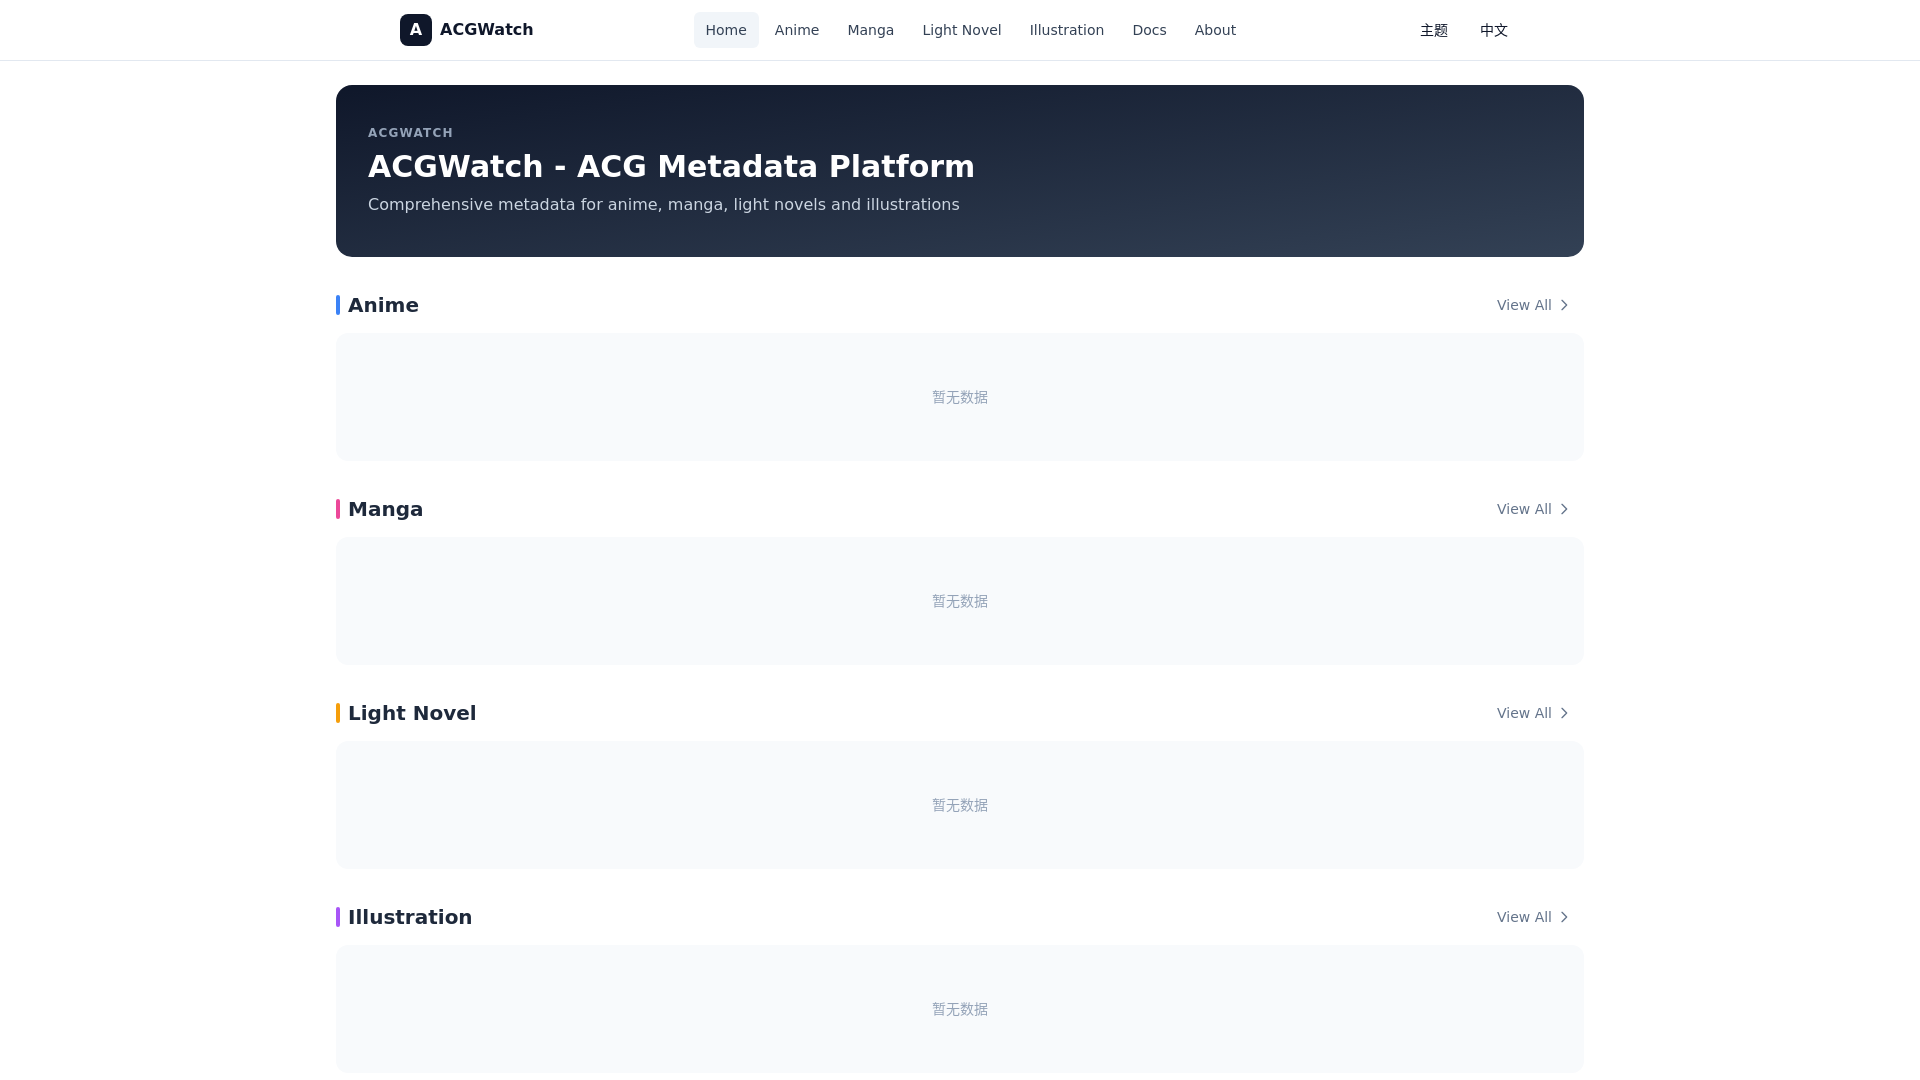Open the Manga nav menu item

(x=871, y=30)
